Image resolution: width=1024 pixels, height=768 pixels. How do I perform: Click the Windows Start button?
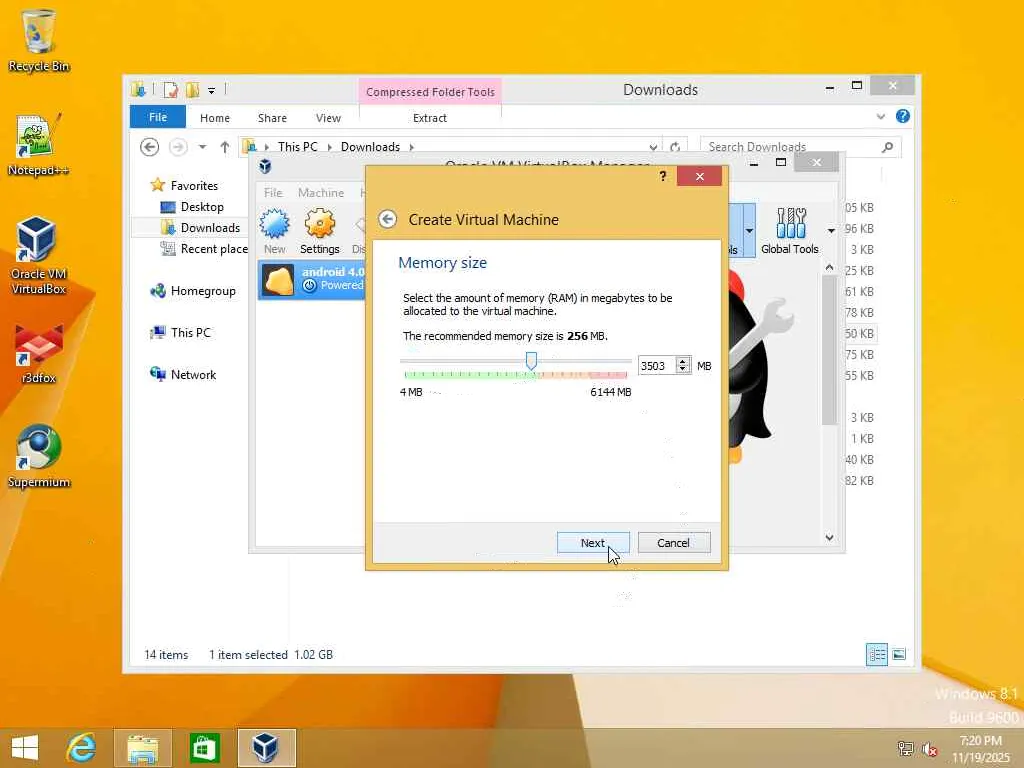25,748
